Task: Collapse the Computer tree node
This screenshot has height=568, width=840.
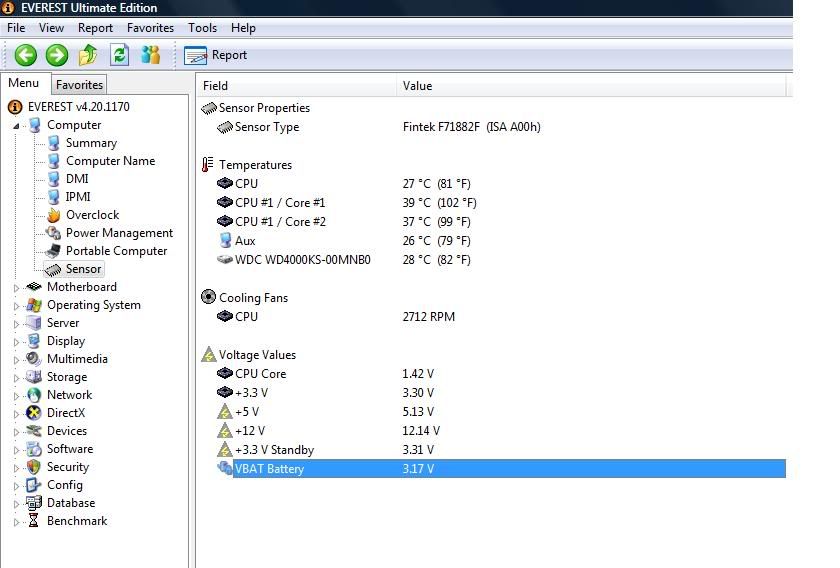Action: point(16,126)
